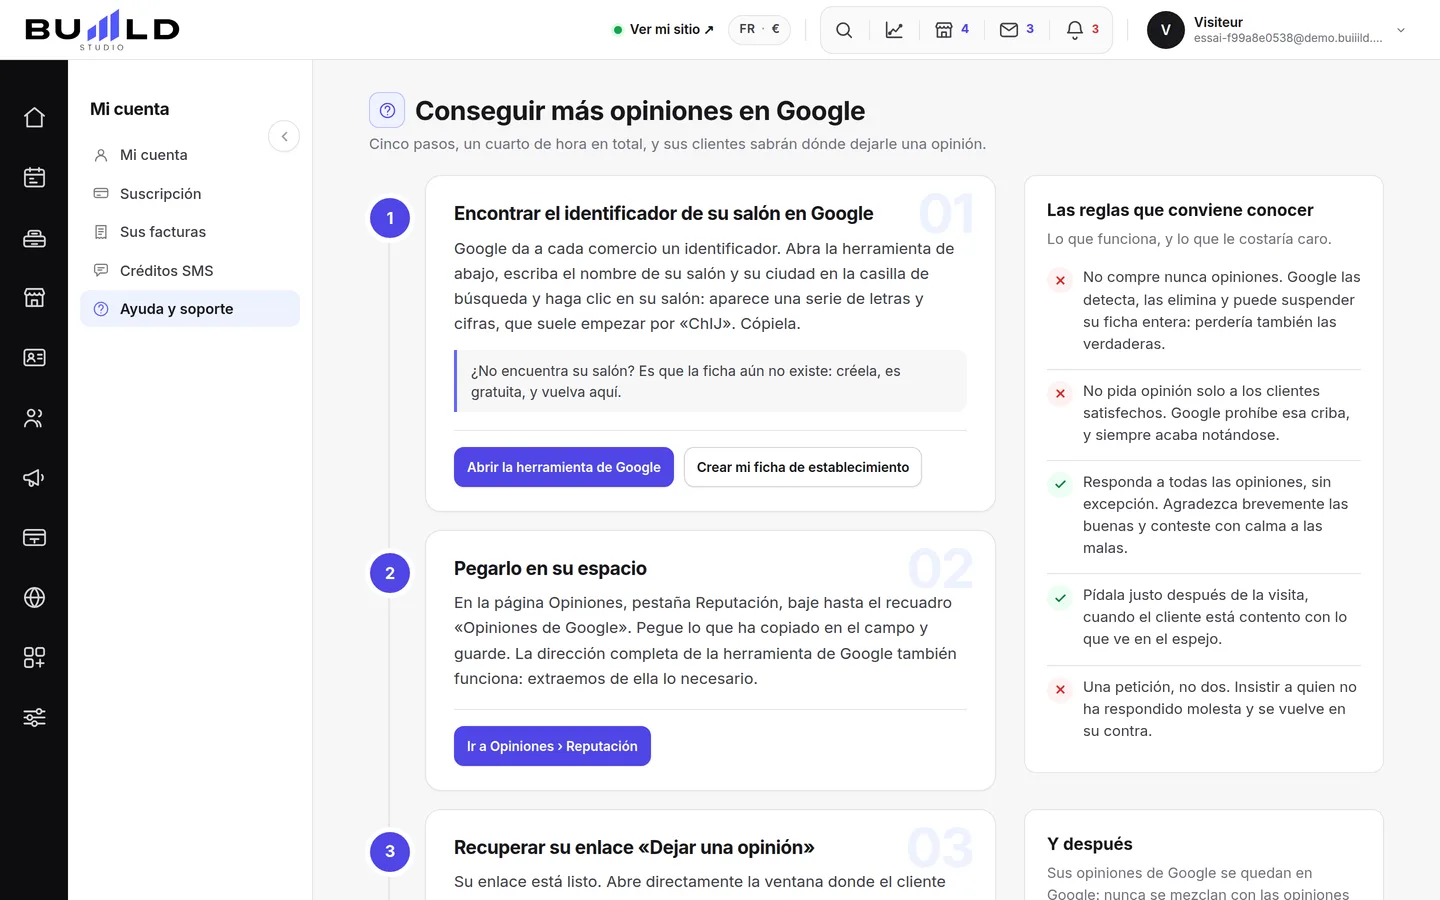Select Mi cuenta in the account menu
1440x900 pixels.
(x=190, y=155)
